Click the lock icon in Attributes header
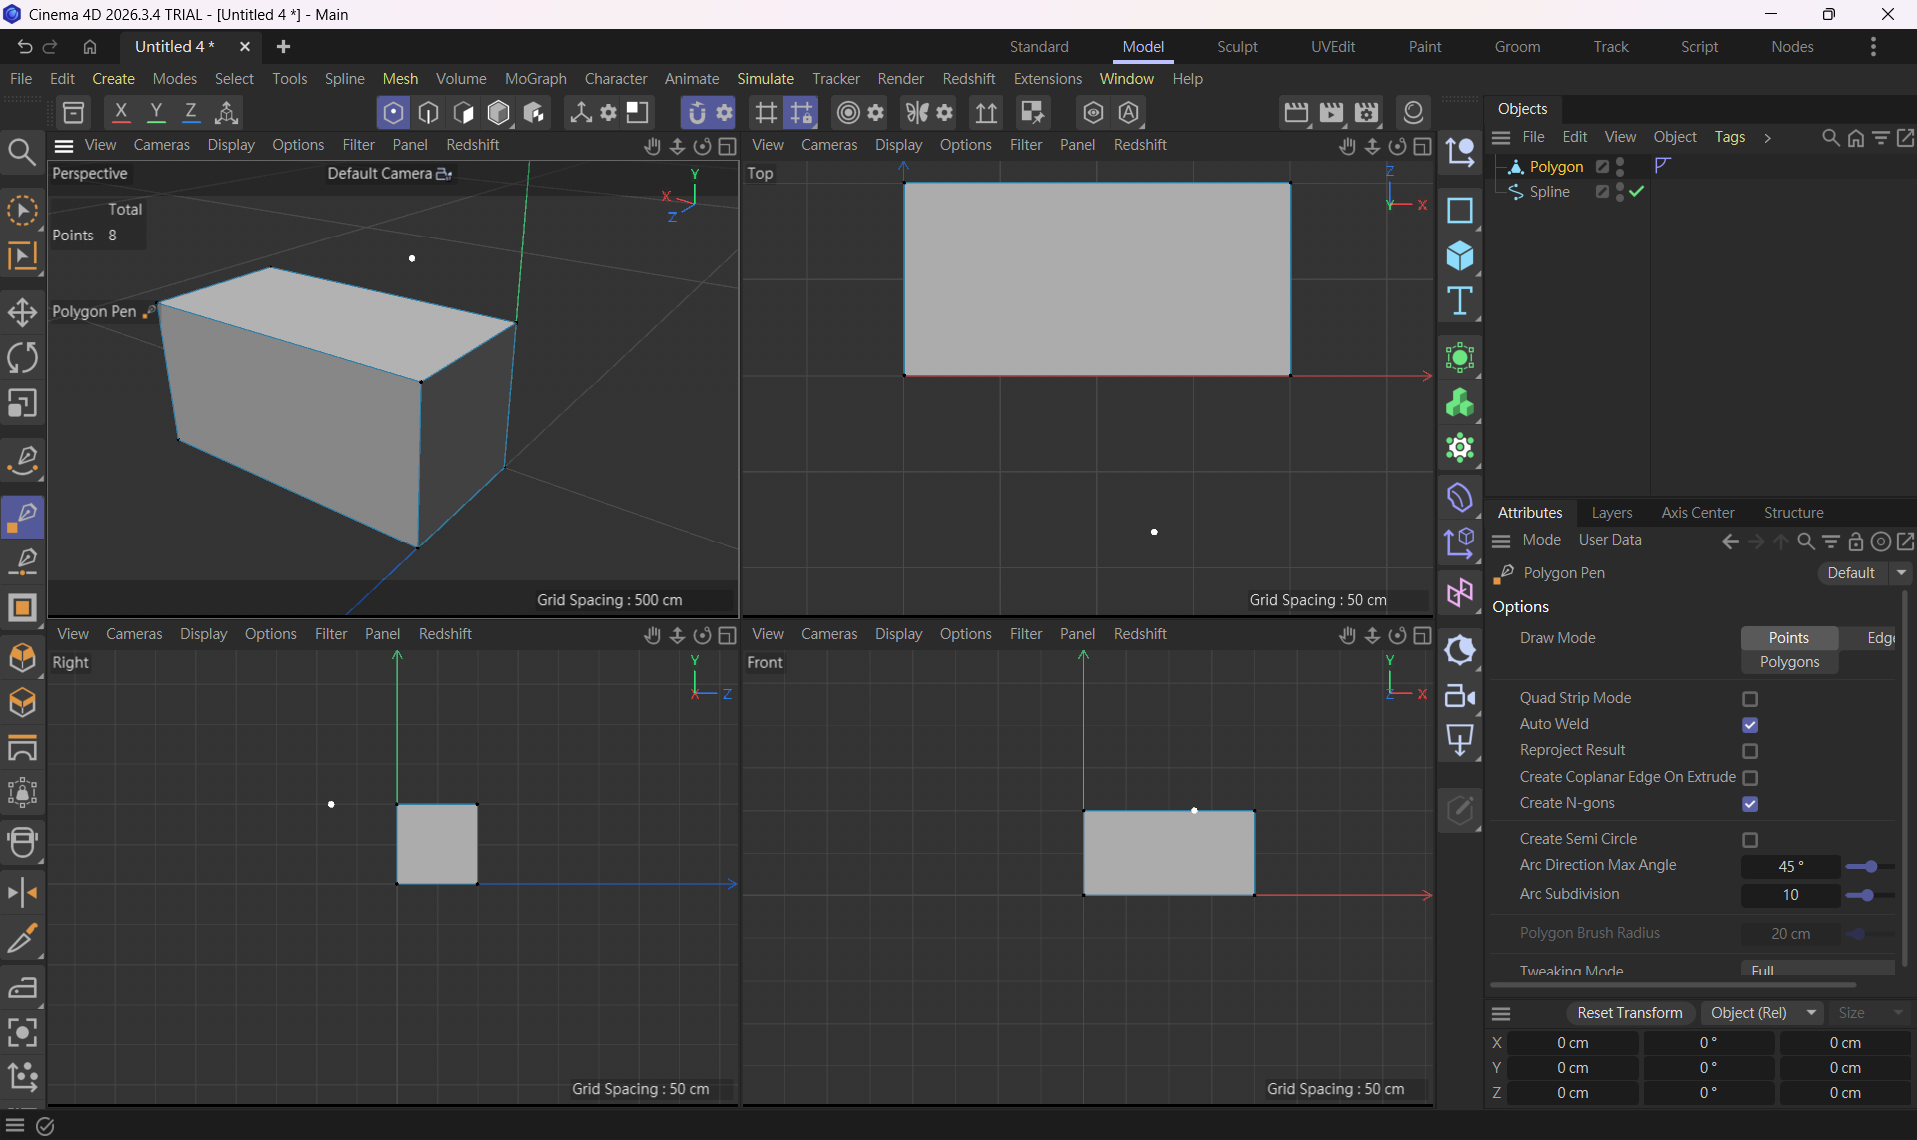 click(1855, 541)
